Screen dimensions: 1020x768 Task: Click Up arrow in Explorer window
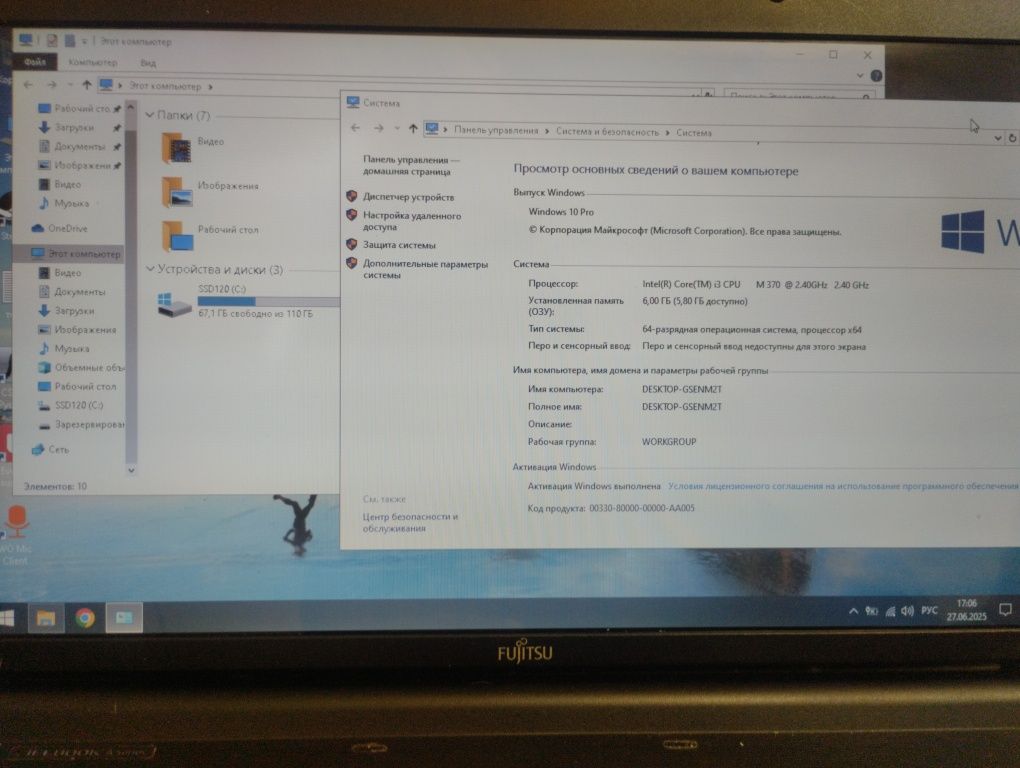click(87, 85)
